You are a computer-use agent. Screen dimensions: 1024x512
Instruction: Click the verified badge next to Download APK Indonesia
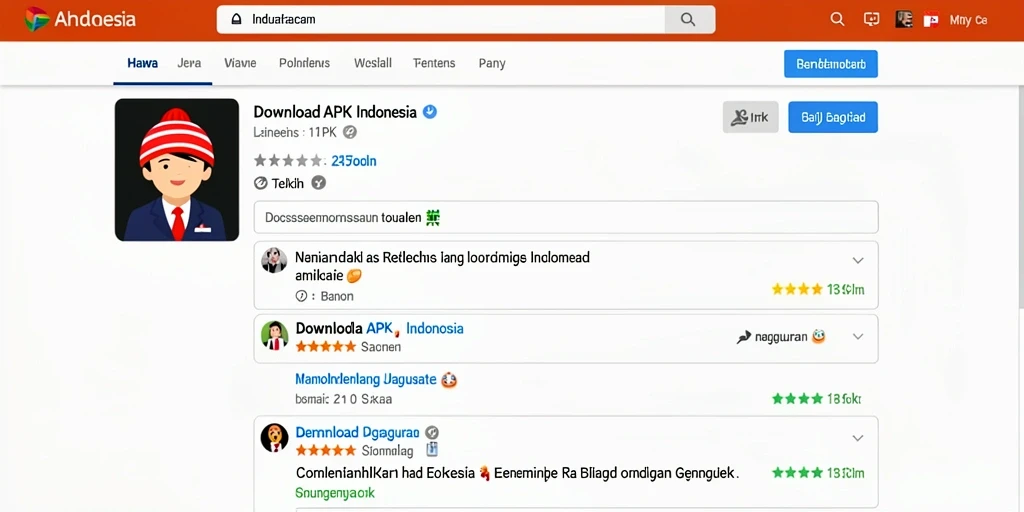tap(430, 112)
